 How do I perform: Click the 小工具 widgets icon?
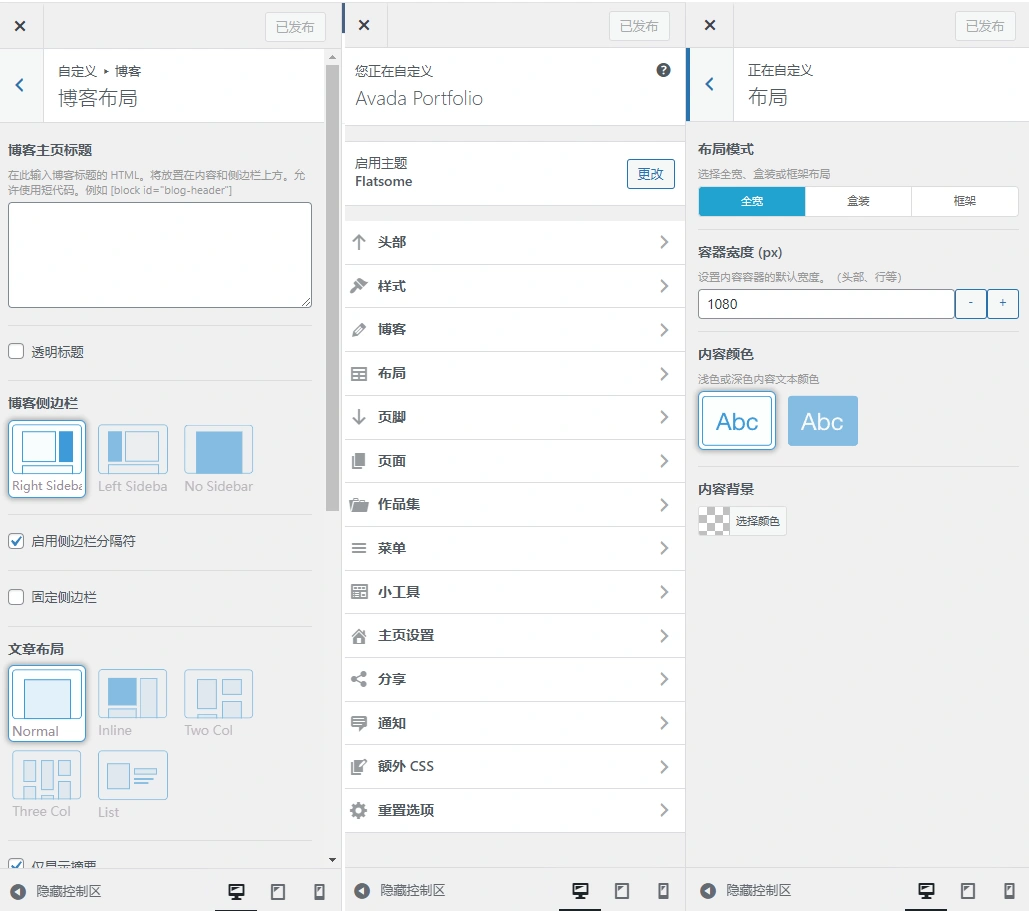coord(358,592)
